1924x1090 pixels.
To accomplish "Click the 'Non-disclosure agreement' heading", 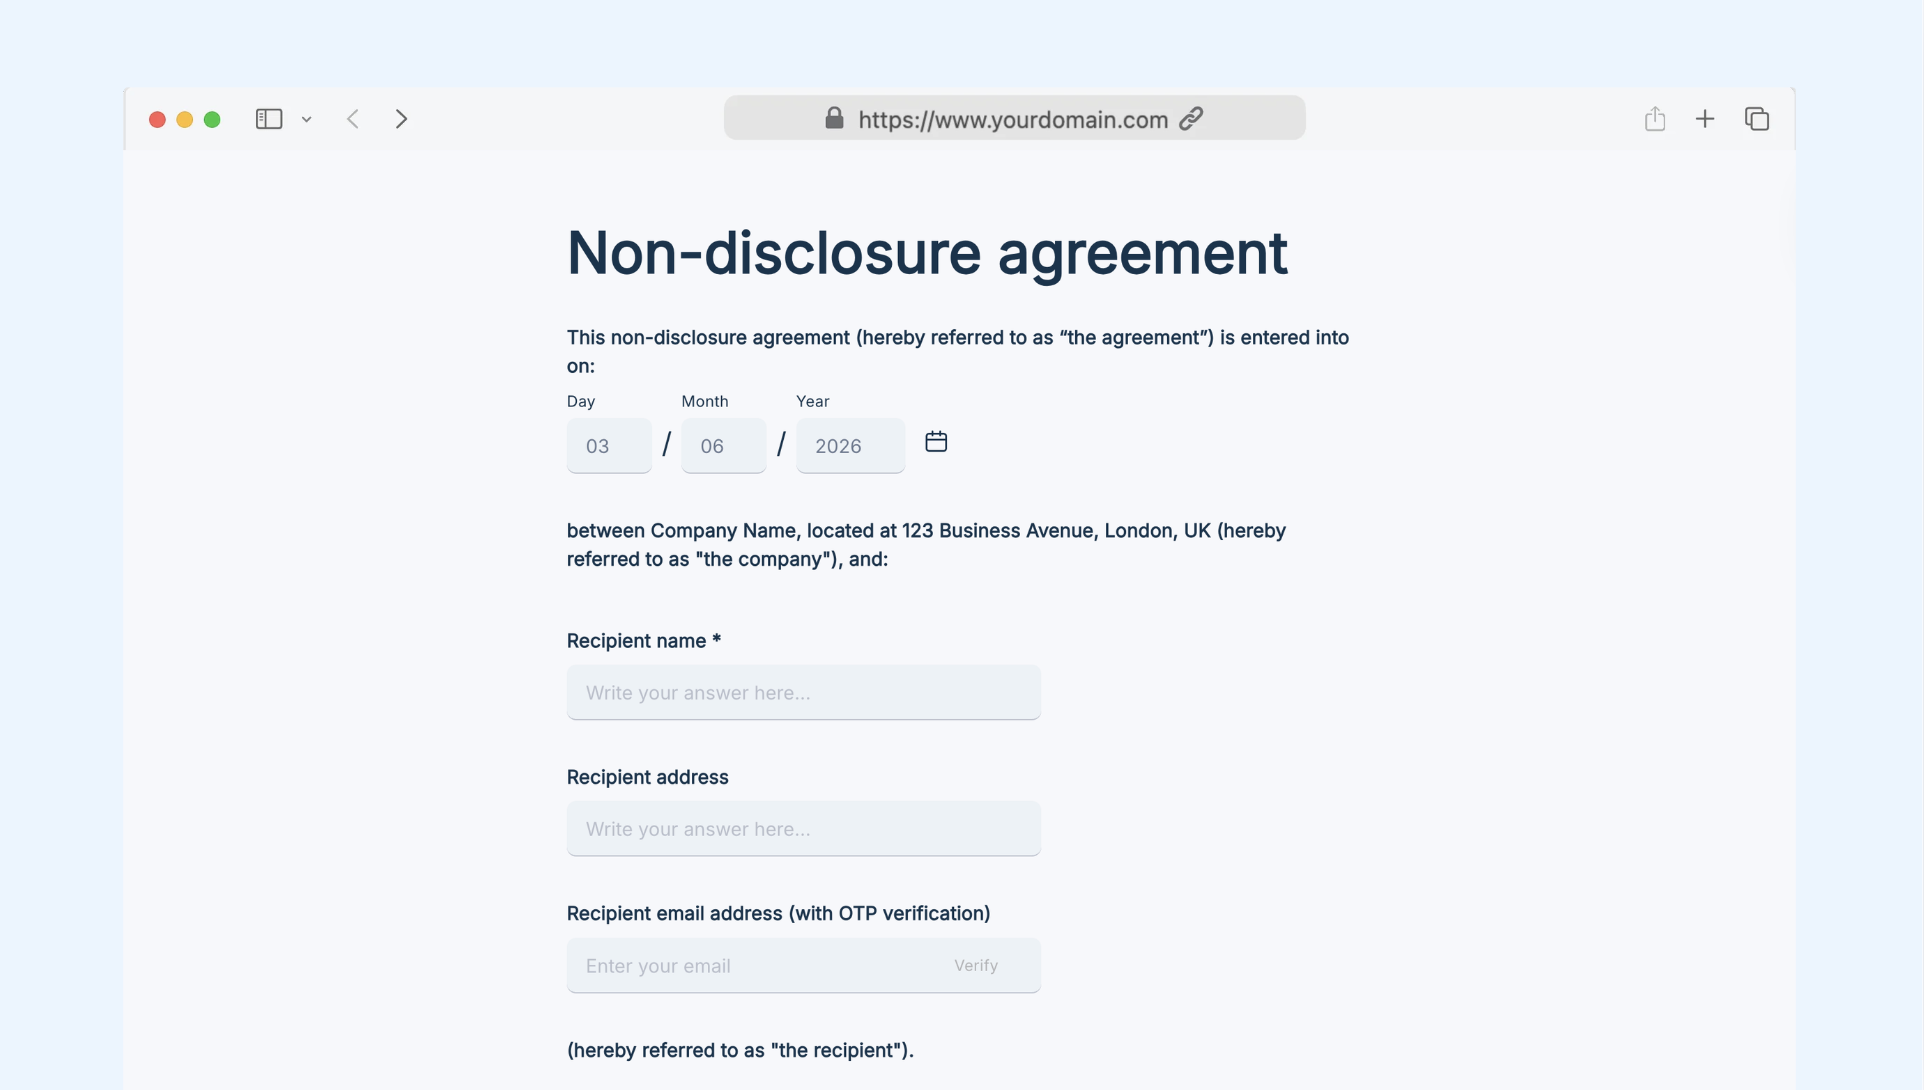I will [x=927, y=252].
